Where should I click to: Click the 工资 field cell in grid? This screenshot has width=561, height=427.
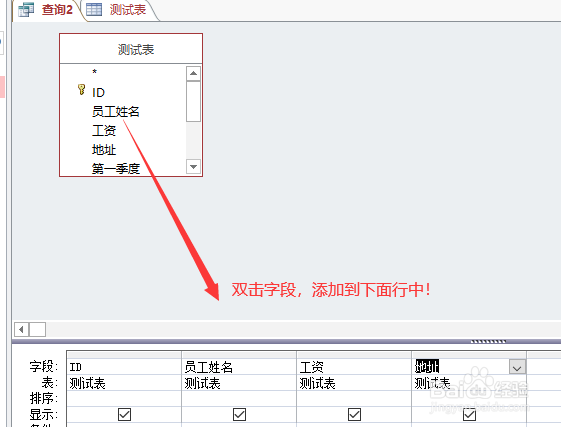(354, 367)
